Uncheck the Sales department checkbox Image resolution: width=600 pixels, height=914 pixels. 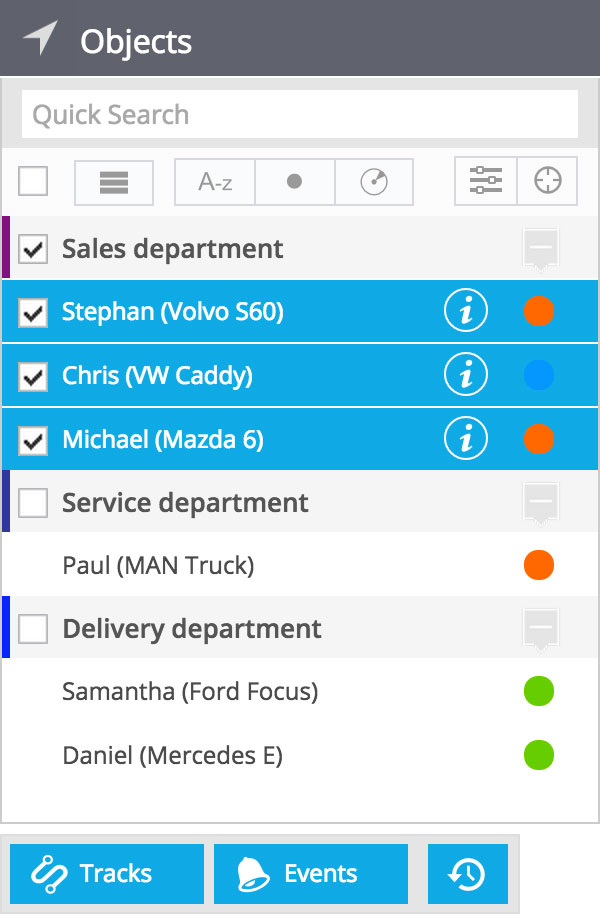tap(33, 249)
